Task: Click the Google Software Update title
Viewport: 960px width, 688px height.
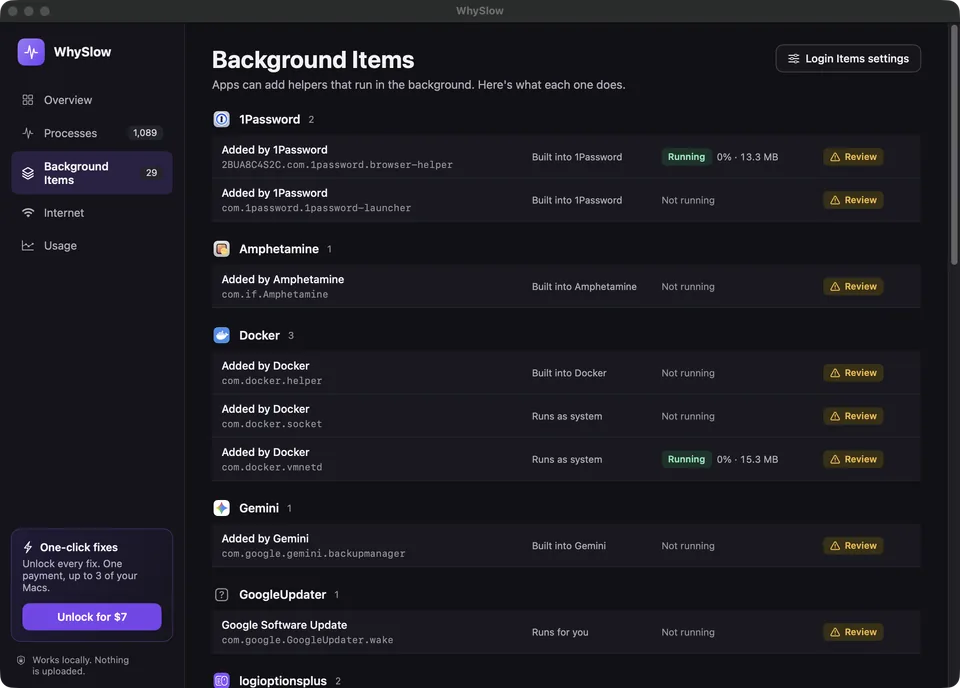Action: pyautogui.click(x=284, y=625)
